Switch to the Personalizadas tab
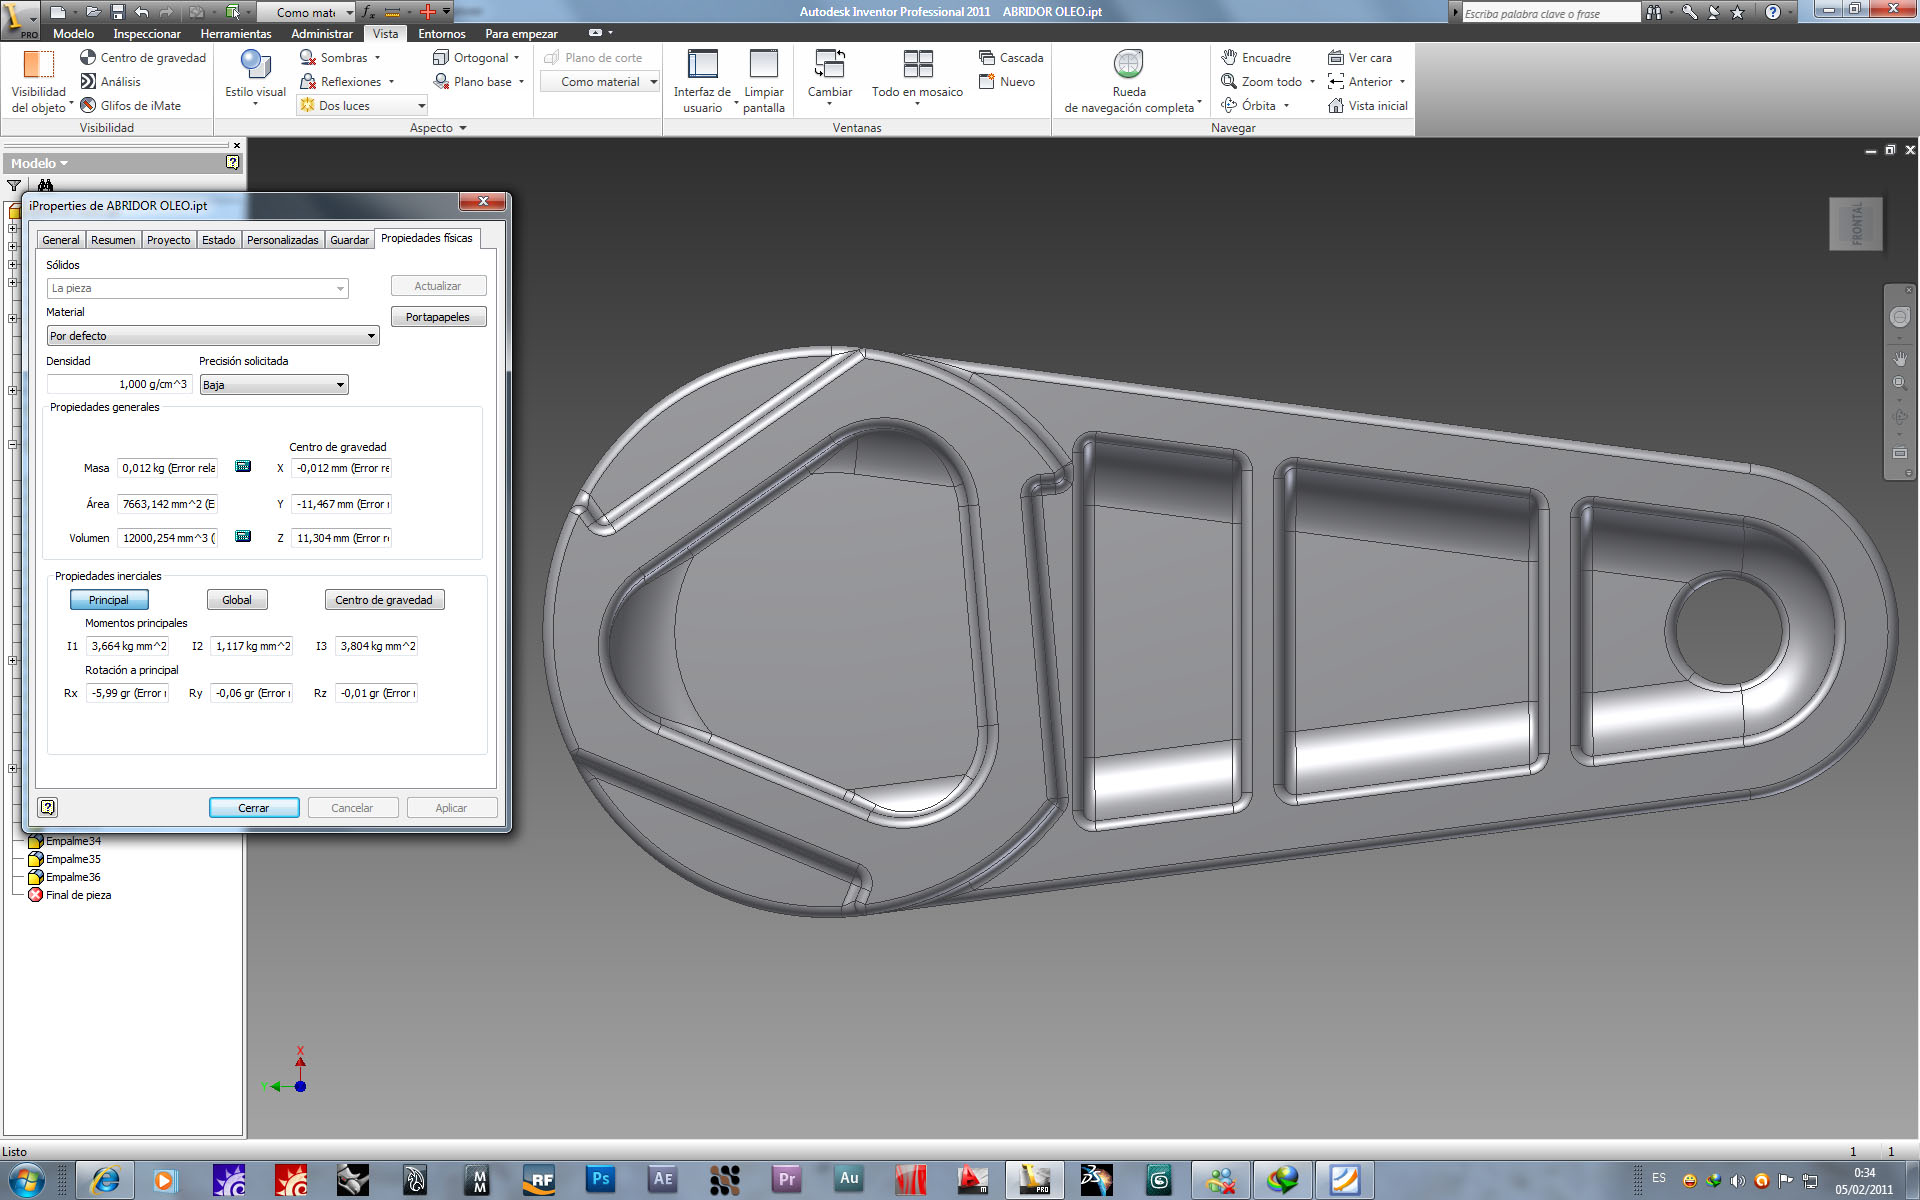The width and height of the screenshot is (1920, 1200). pyautogui.click(x=282, y=240)
